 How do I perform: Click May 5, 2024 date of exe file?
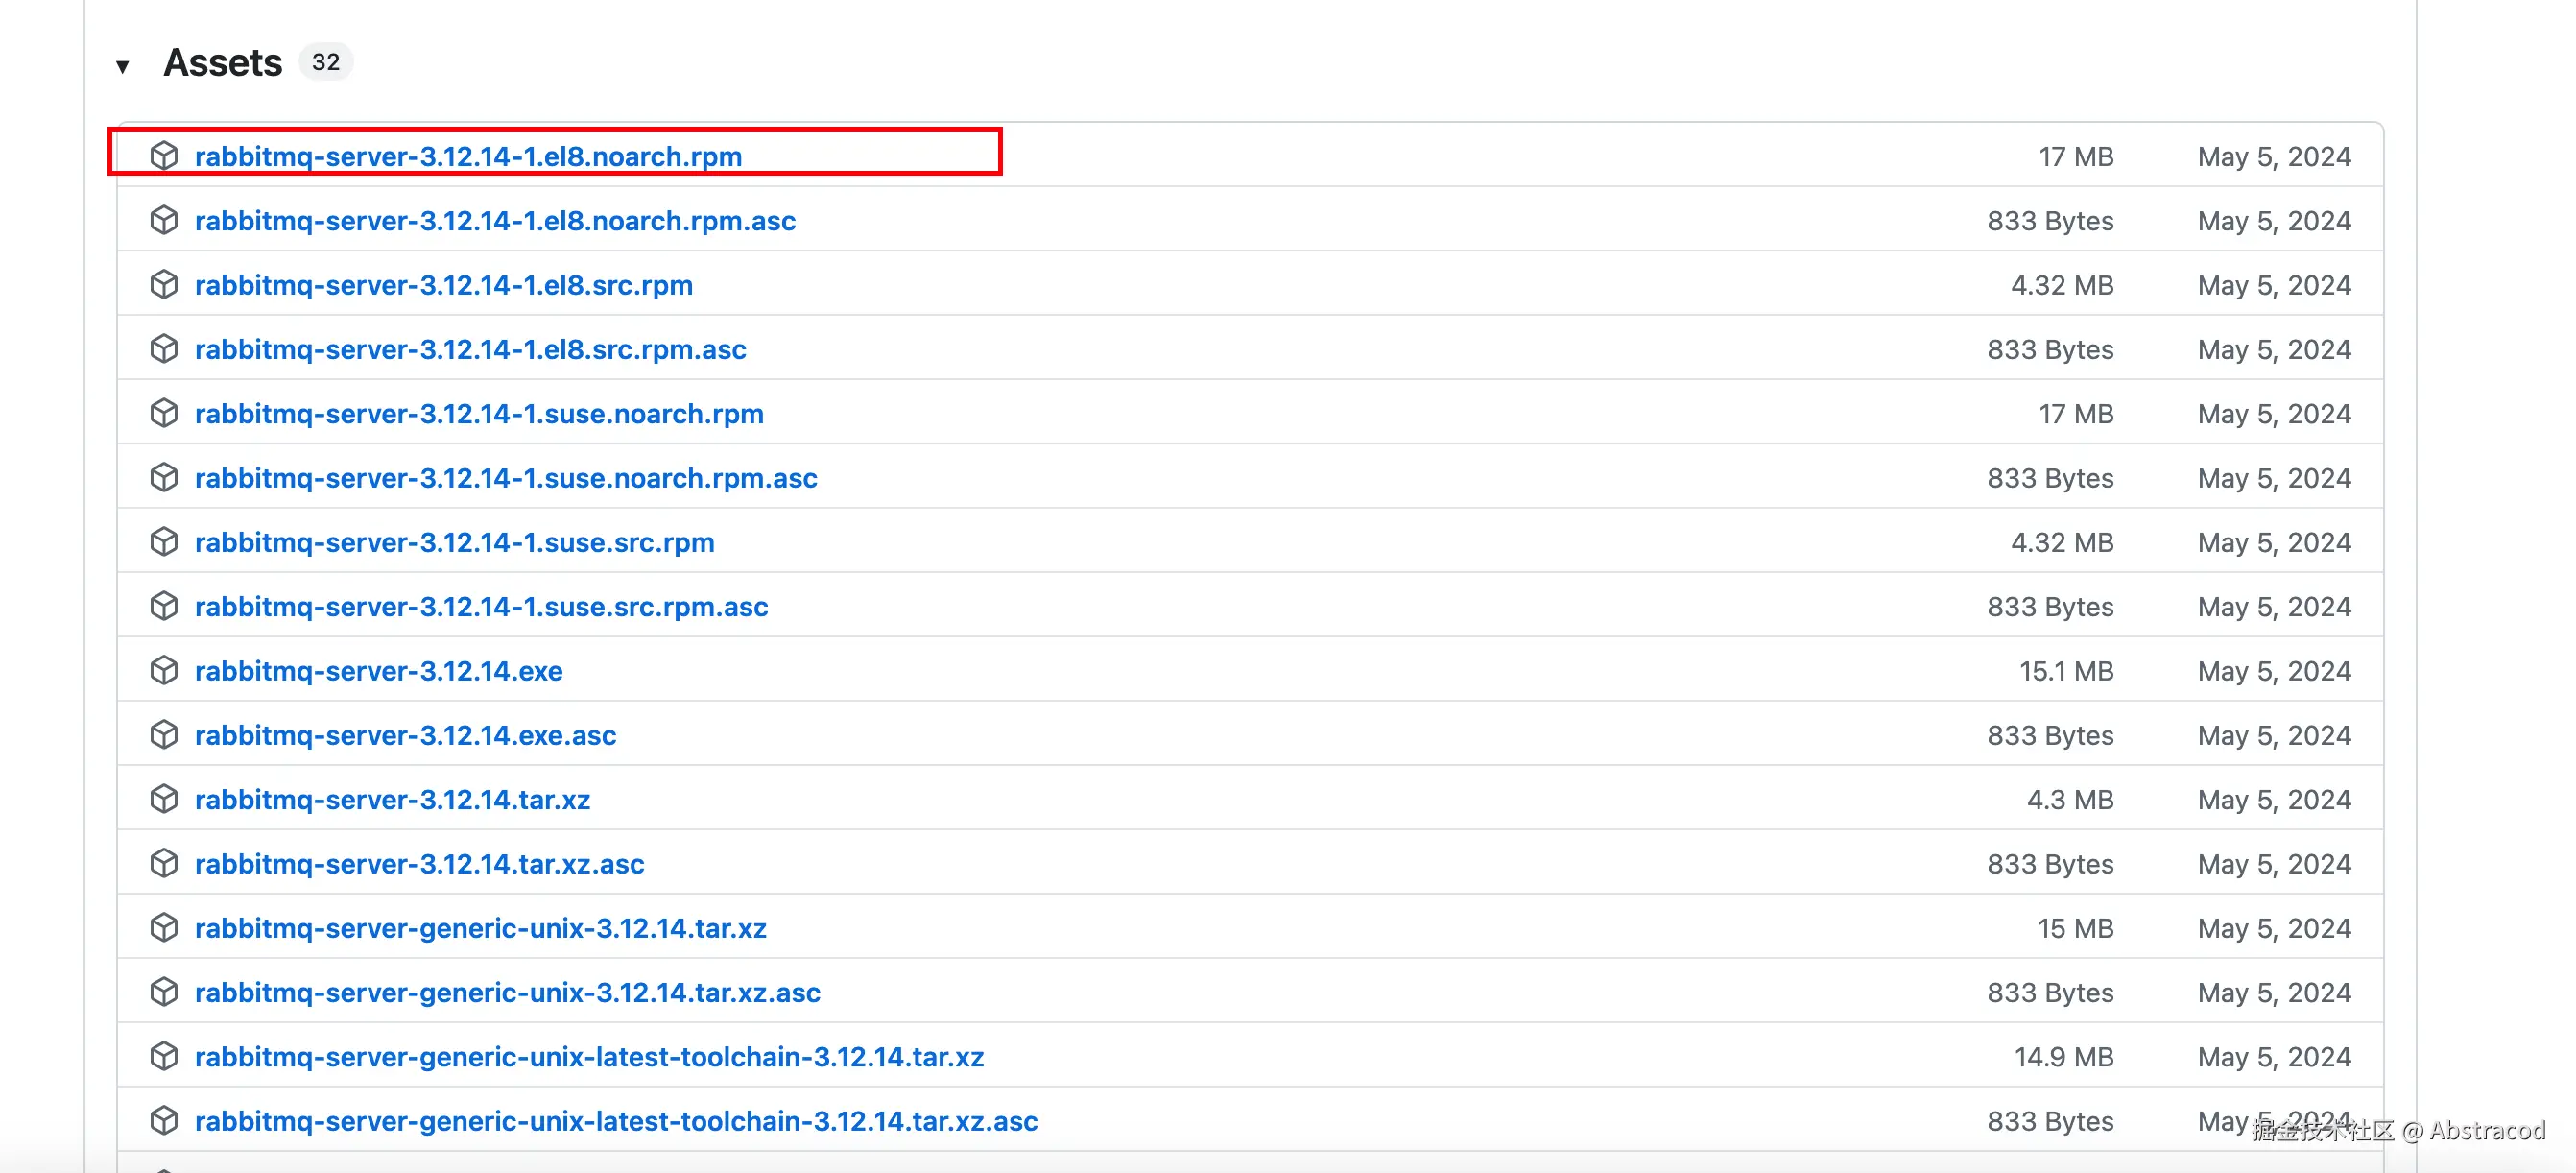pos(2274,672)
